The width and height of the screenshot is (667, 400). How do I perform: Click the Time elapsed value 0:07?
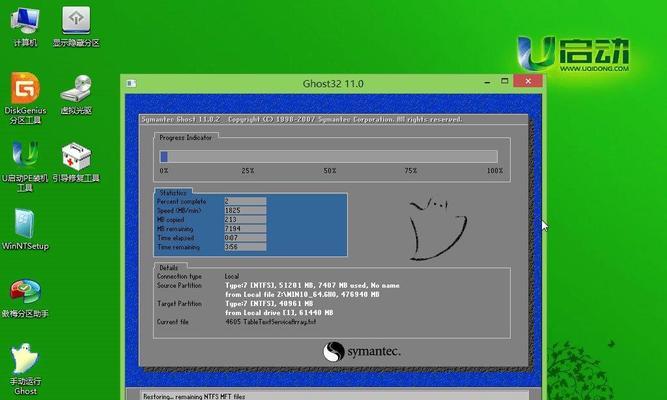[245, 238]
